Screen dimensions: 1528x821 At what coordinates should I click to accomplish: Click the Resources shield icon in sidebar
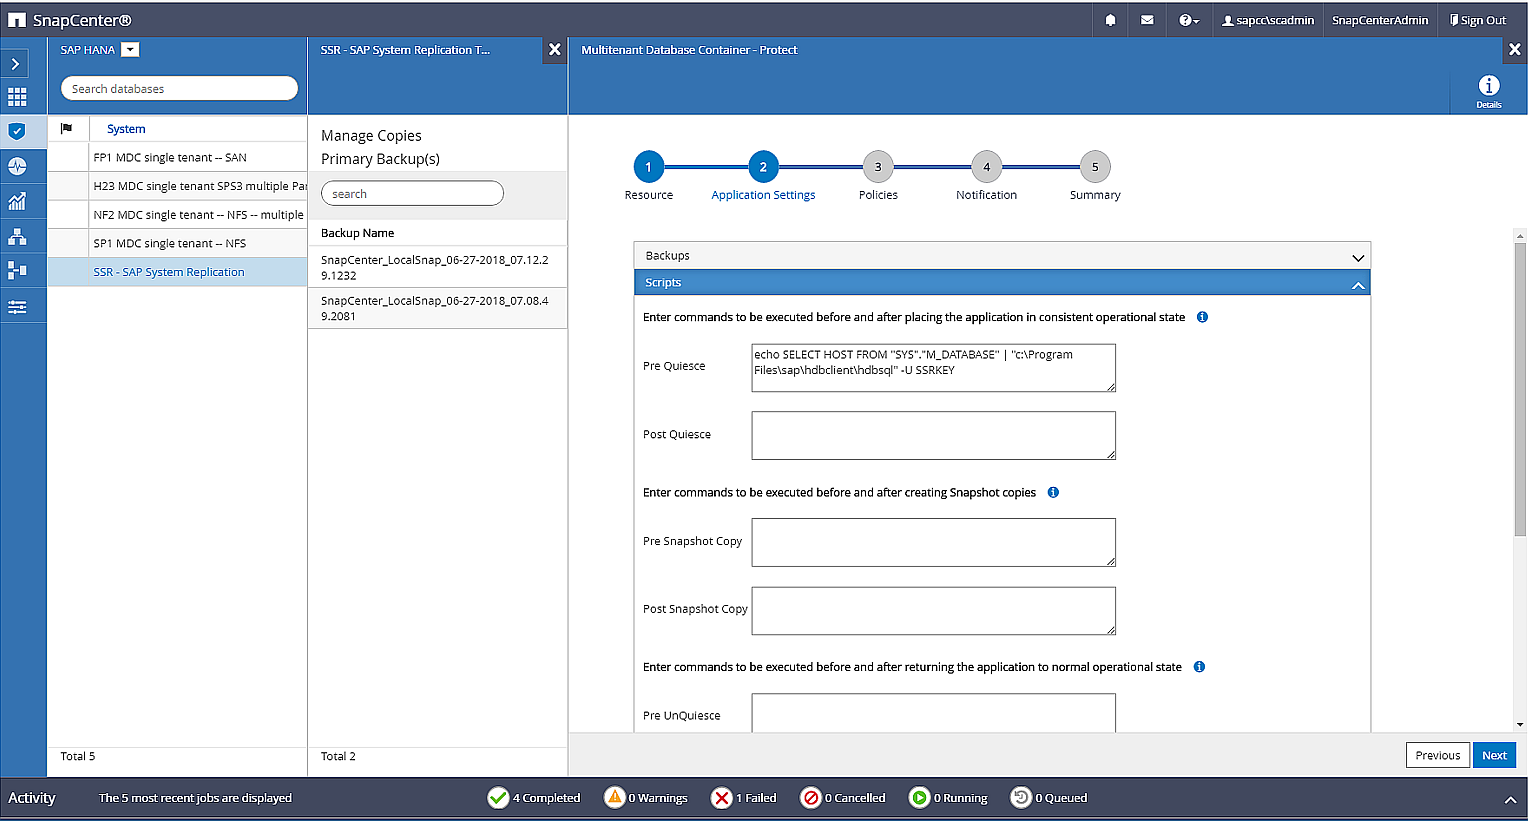click(17, 131)
